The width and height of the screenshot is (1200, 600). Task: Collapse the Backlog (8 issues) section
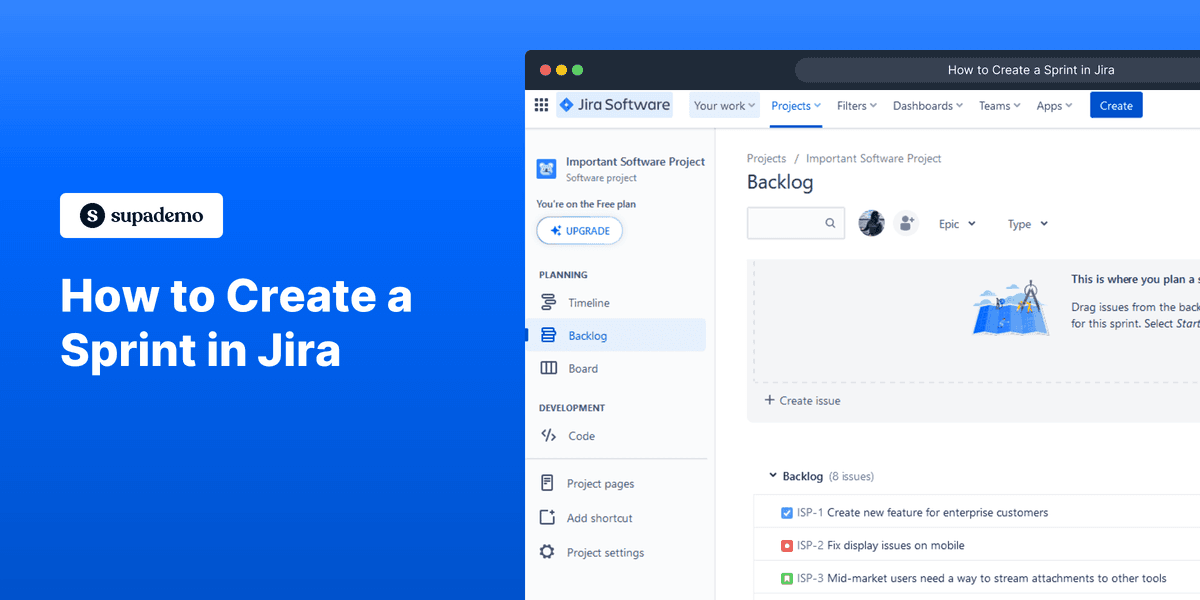pyautogui.click(x=772, y=476)
